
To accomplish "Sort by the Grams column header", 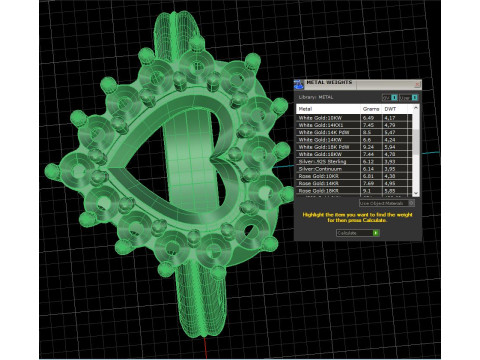I will 371,109.
